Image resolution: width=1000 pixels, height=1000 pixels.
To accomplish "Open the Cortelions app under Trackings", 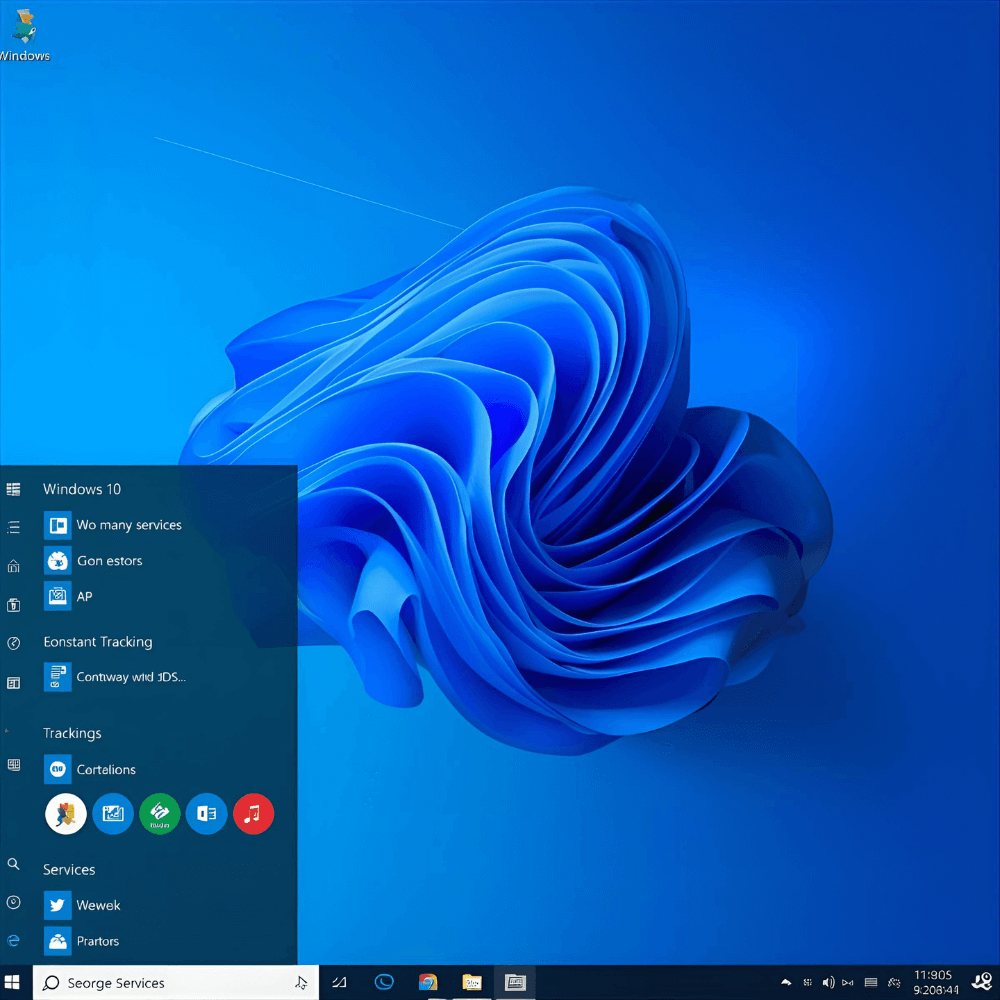I will [x=105, y=769].
